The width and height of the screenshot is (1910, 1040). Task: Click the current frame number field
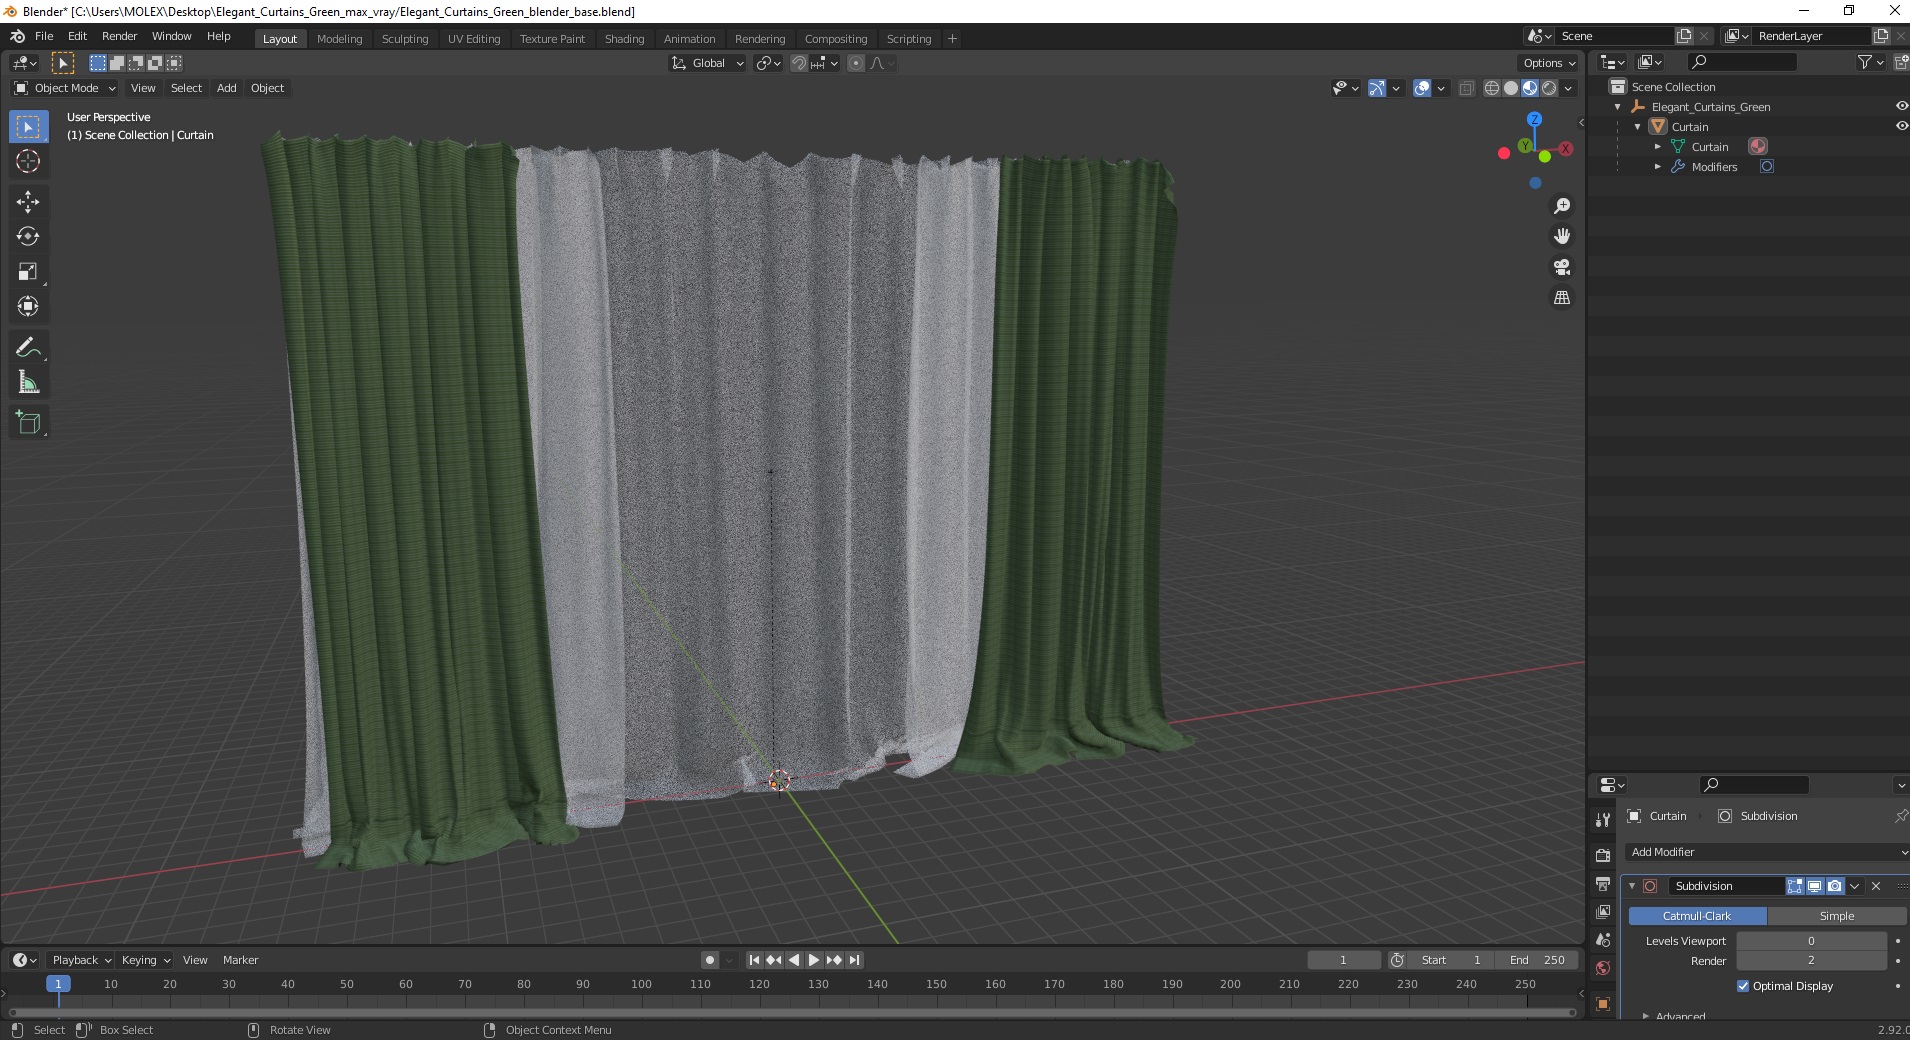pos(1343,960)
